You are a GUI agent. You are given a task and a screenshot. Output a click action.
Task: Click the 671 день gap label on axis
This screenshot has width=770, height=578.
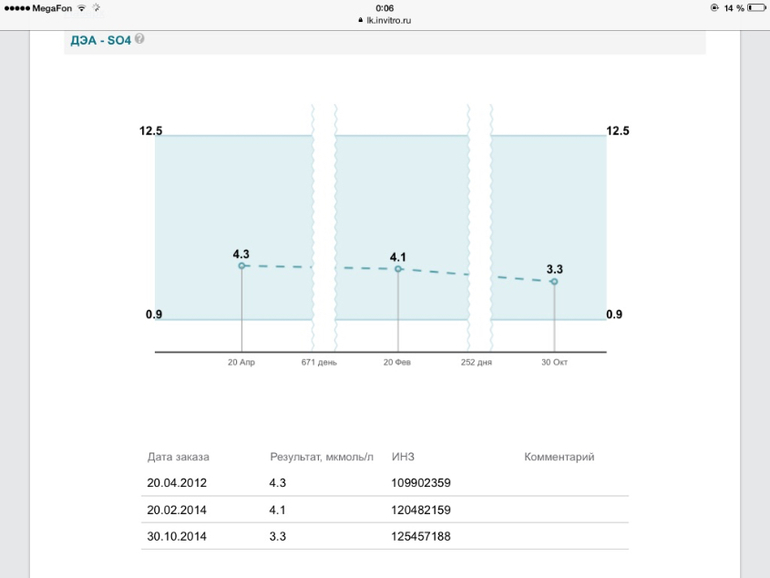pyautogui.click(x=319, y=362)
